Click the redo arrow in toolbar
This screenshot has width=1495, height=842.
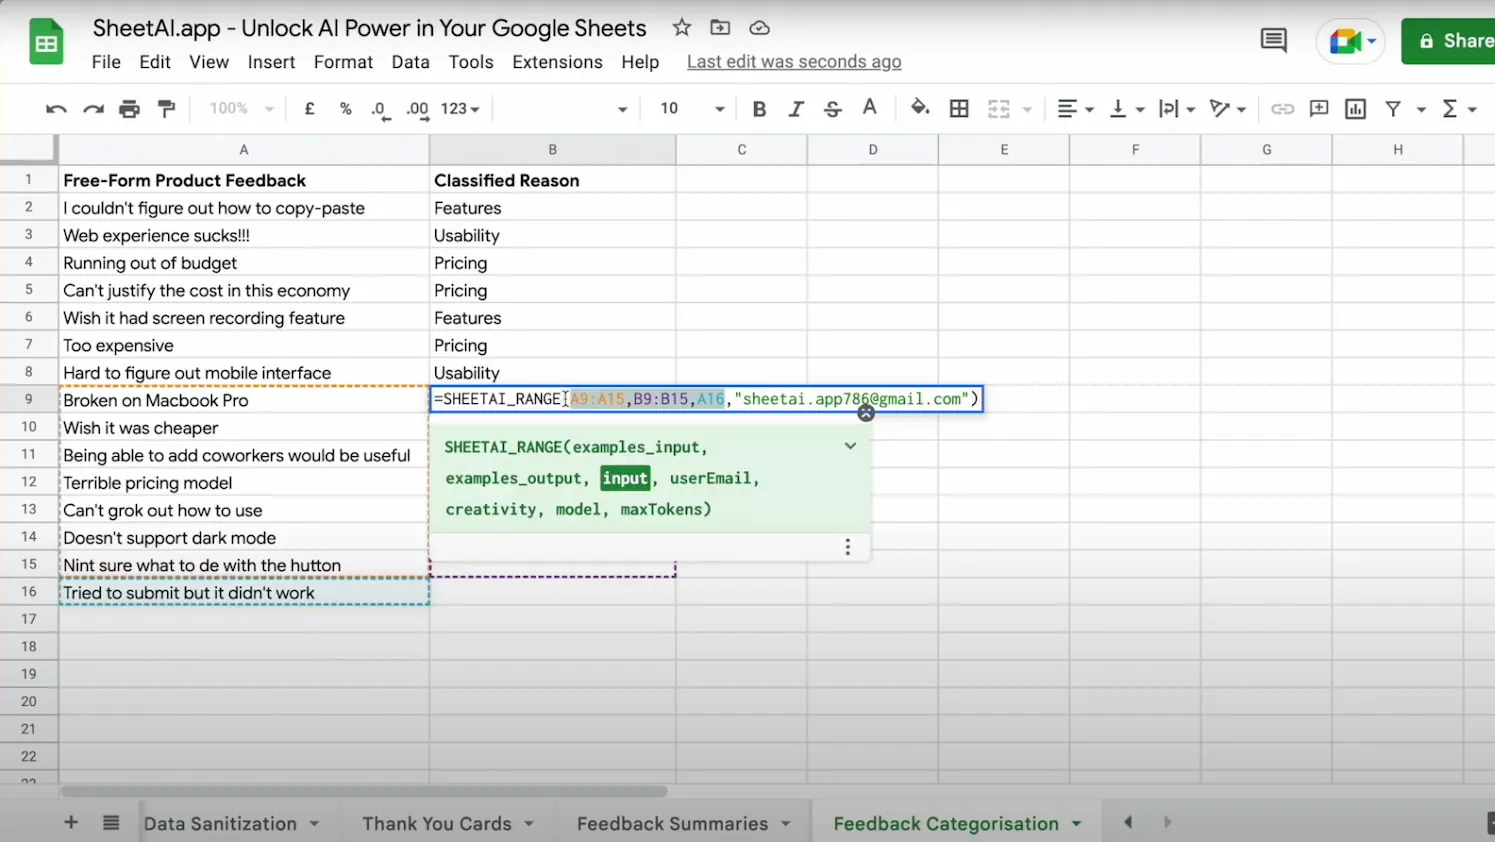click(93, 109)
